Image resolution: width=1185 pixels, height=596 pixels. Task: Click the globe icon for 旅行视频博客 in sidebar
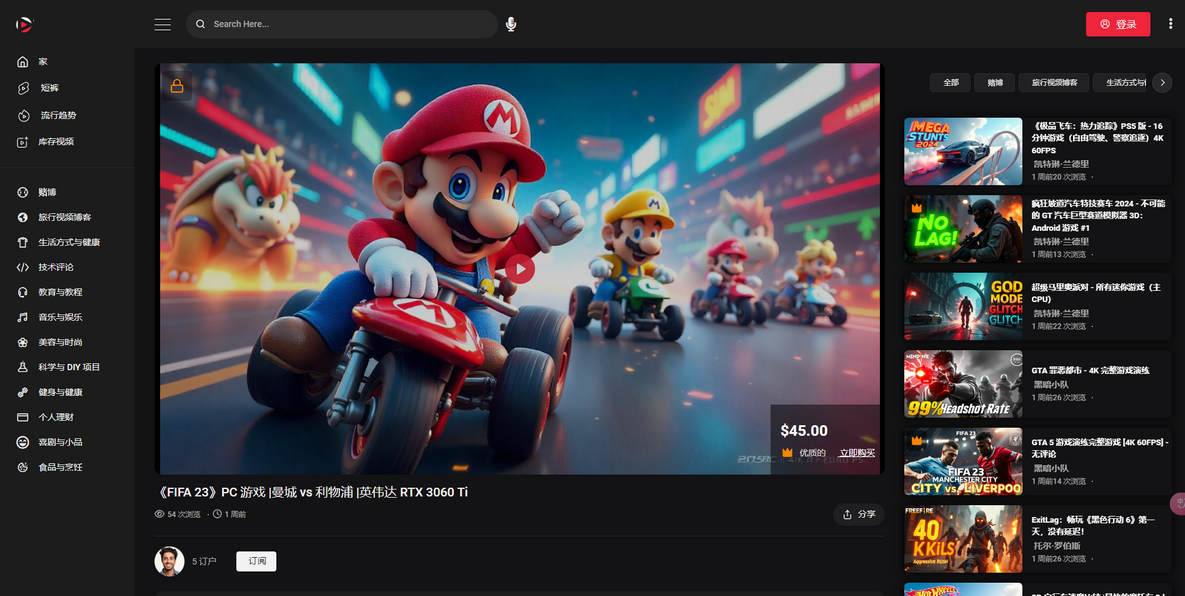[x=23, y=218]
